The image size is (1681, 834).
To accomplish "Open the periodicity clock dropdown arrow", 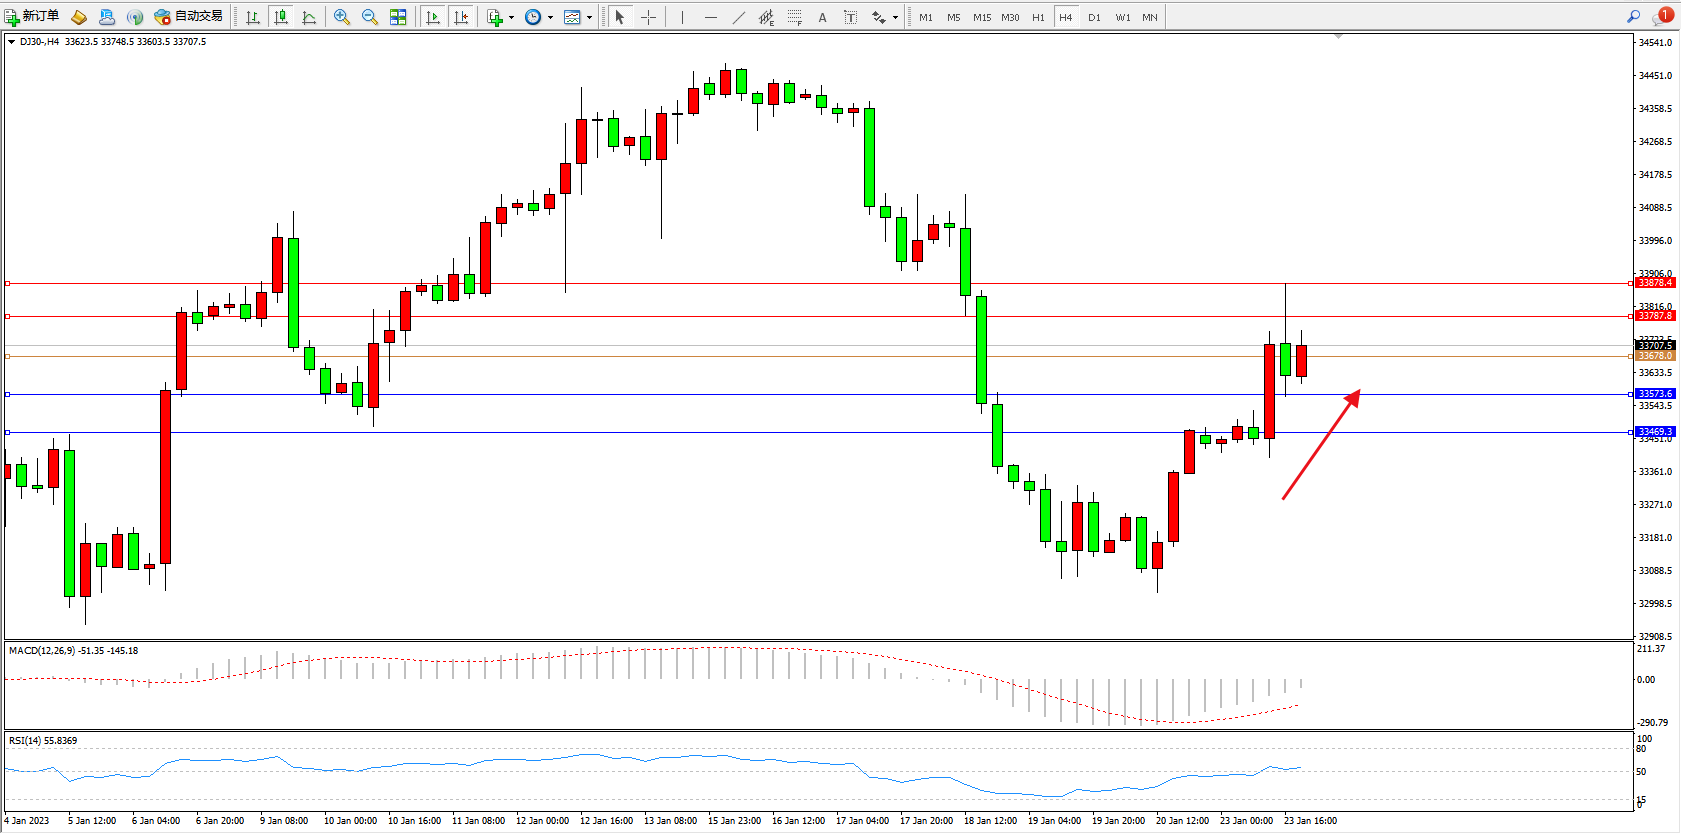I will click(x=550, y=17).
